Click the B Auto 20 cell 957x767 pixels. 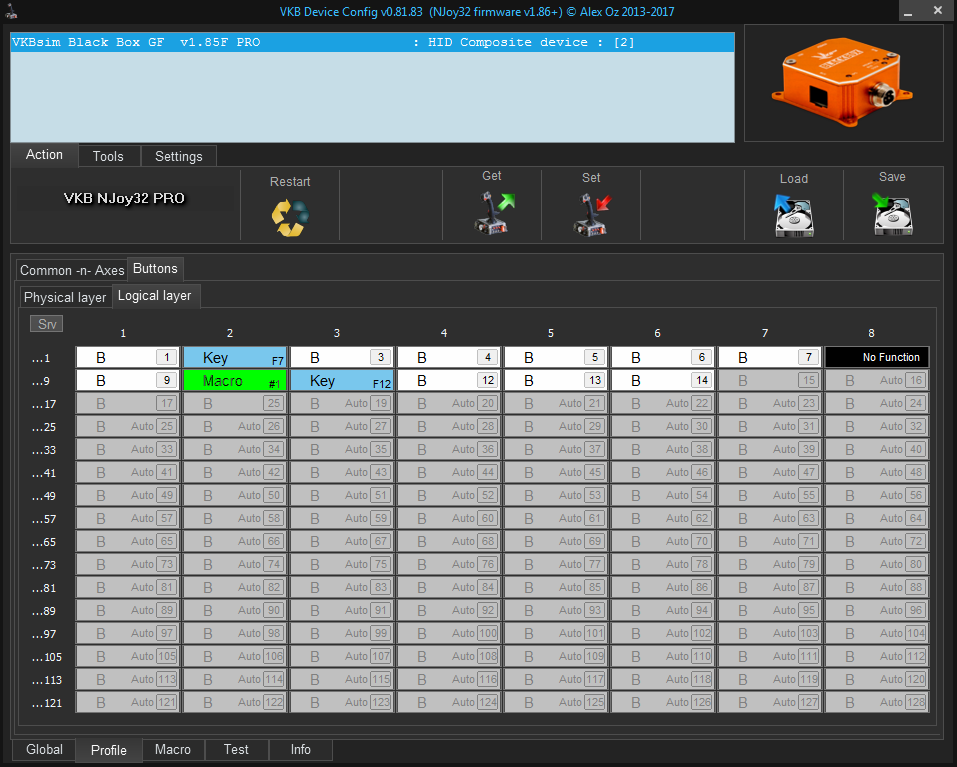pos(449,403)
